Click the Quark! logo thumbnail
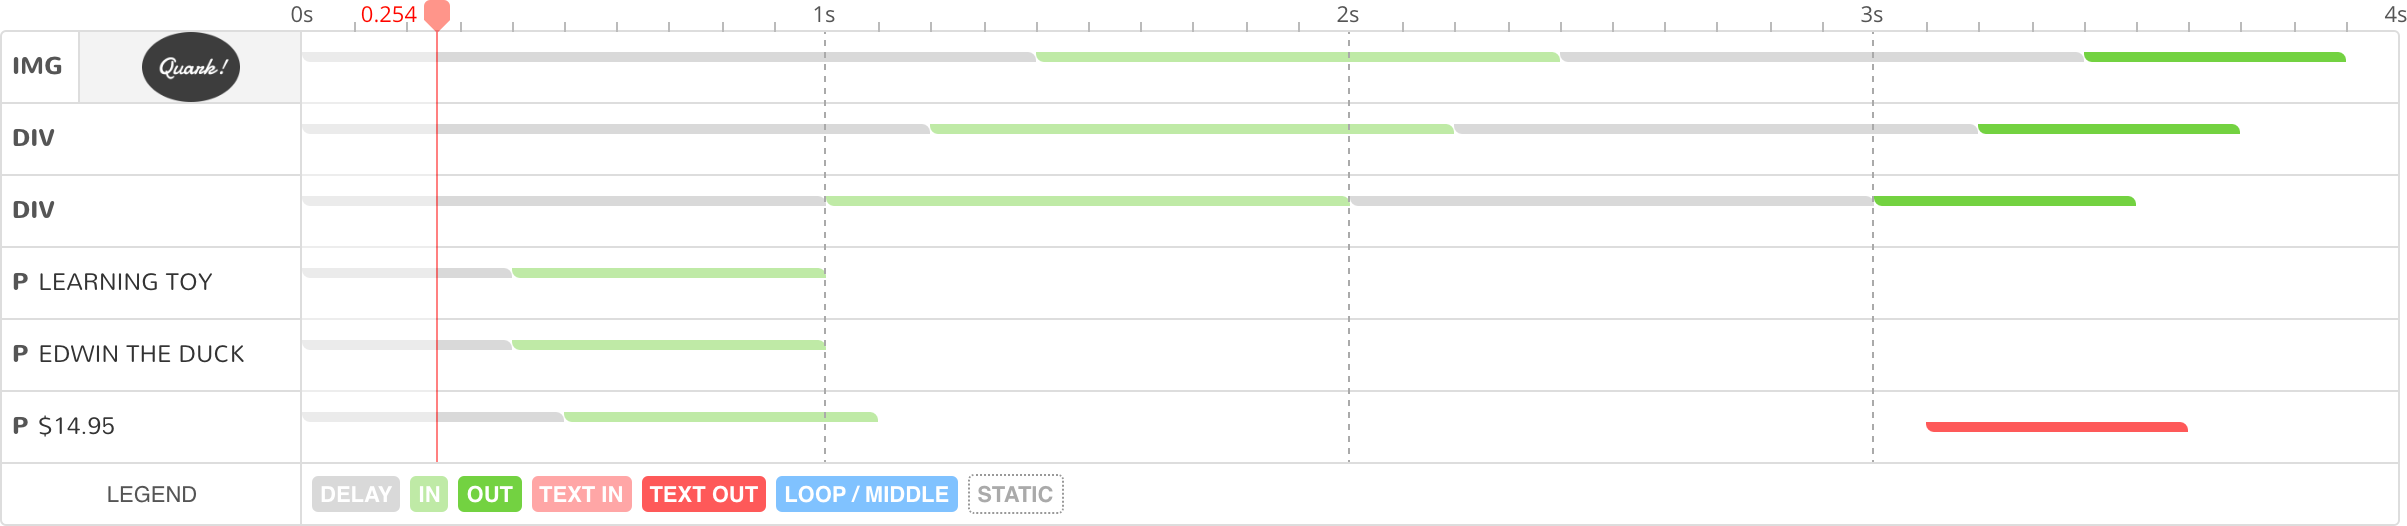 coord(190,67)
